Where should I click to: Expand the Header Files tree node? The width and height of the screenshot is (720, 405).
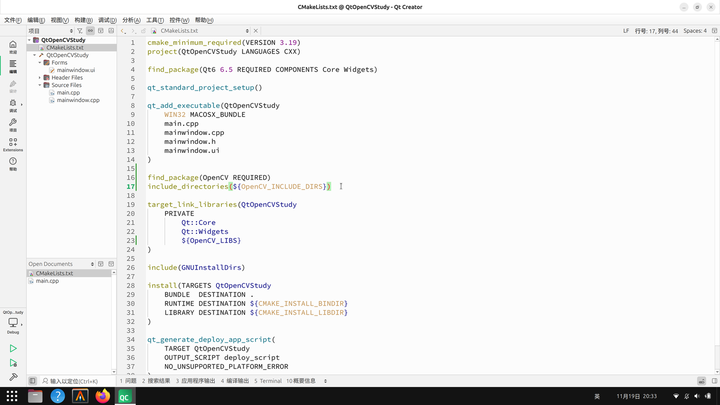[x=40, y=78]
